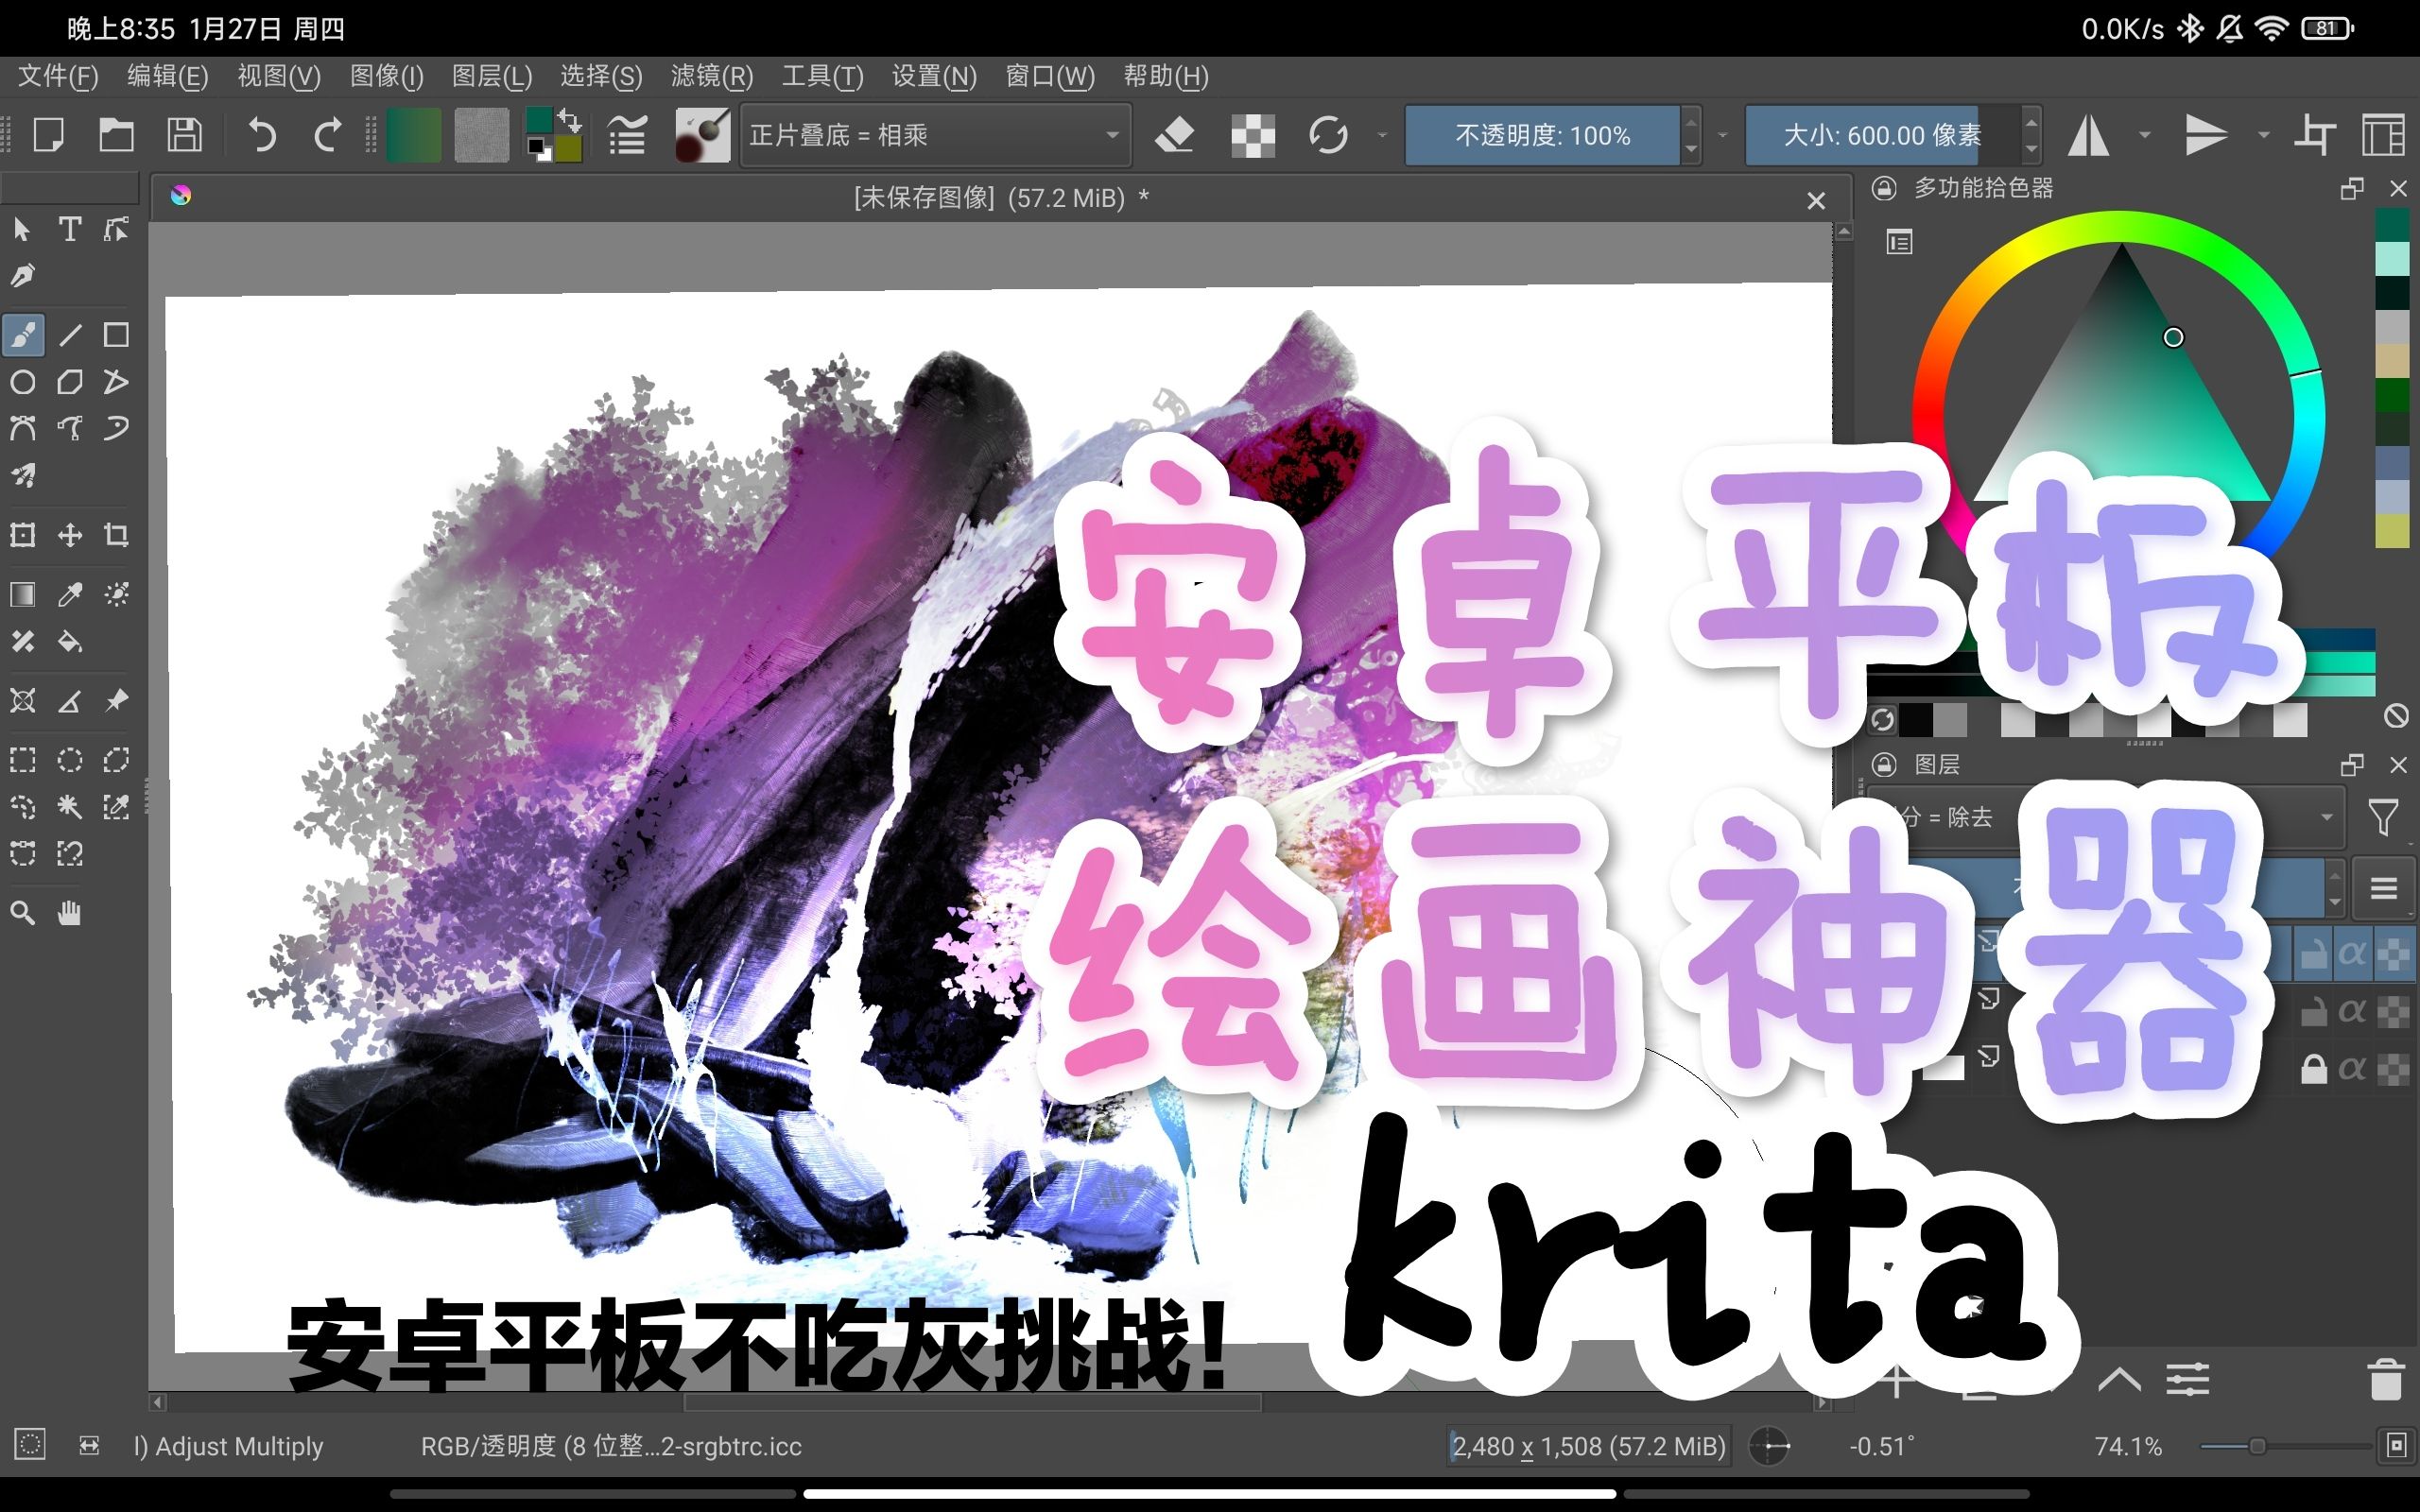Adjust the 不透明度 100% slider
Image resolution: width=2420 pixels, height=1512 pixels.
[x=1542, y=134]
